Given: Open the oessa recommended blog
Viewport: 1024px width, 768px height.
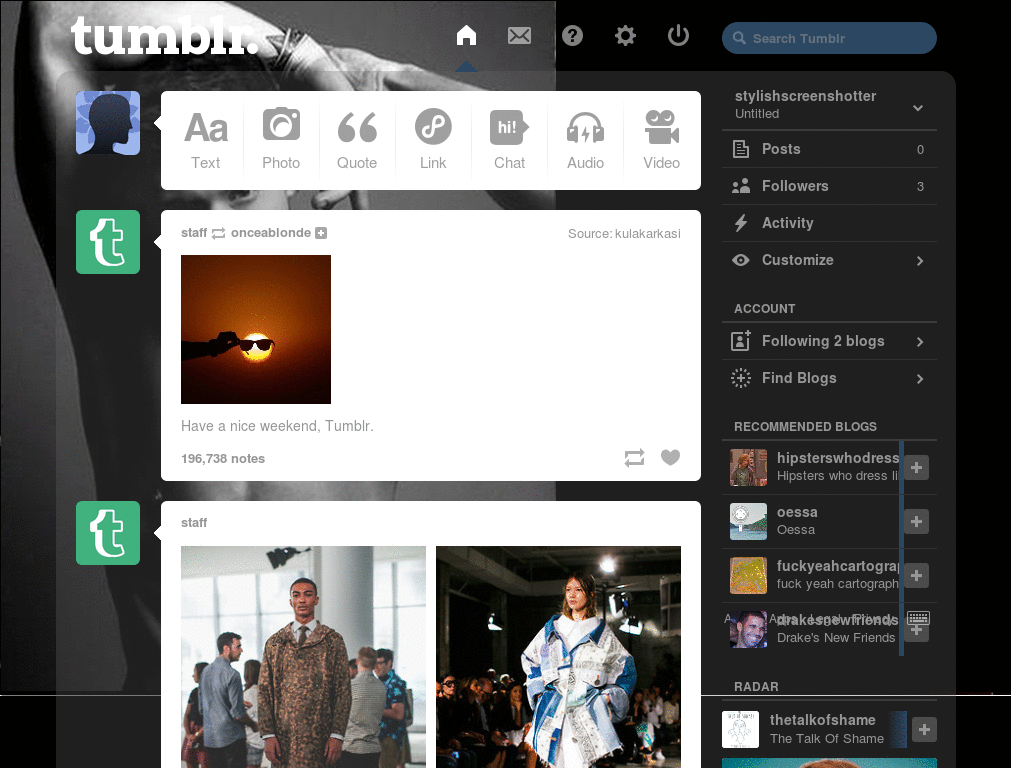Looking at the screenshot, I should (797, 512).
